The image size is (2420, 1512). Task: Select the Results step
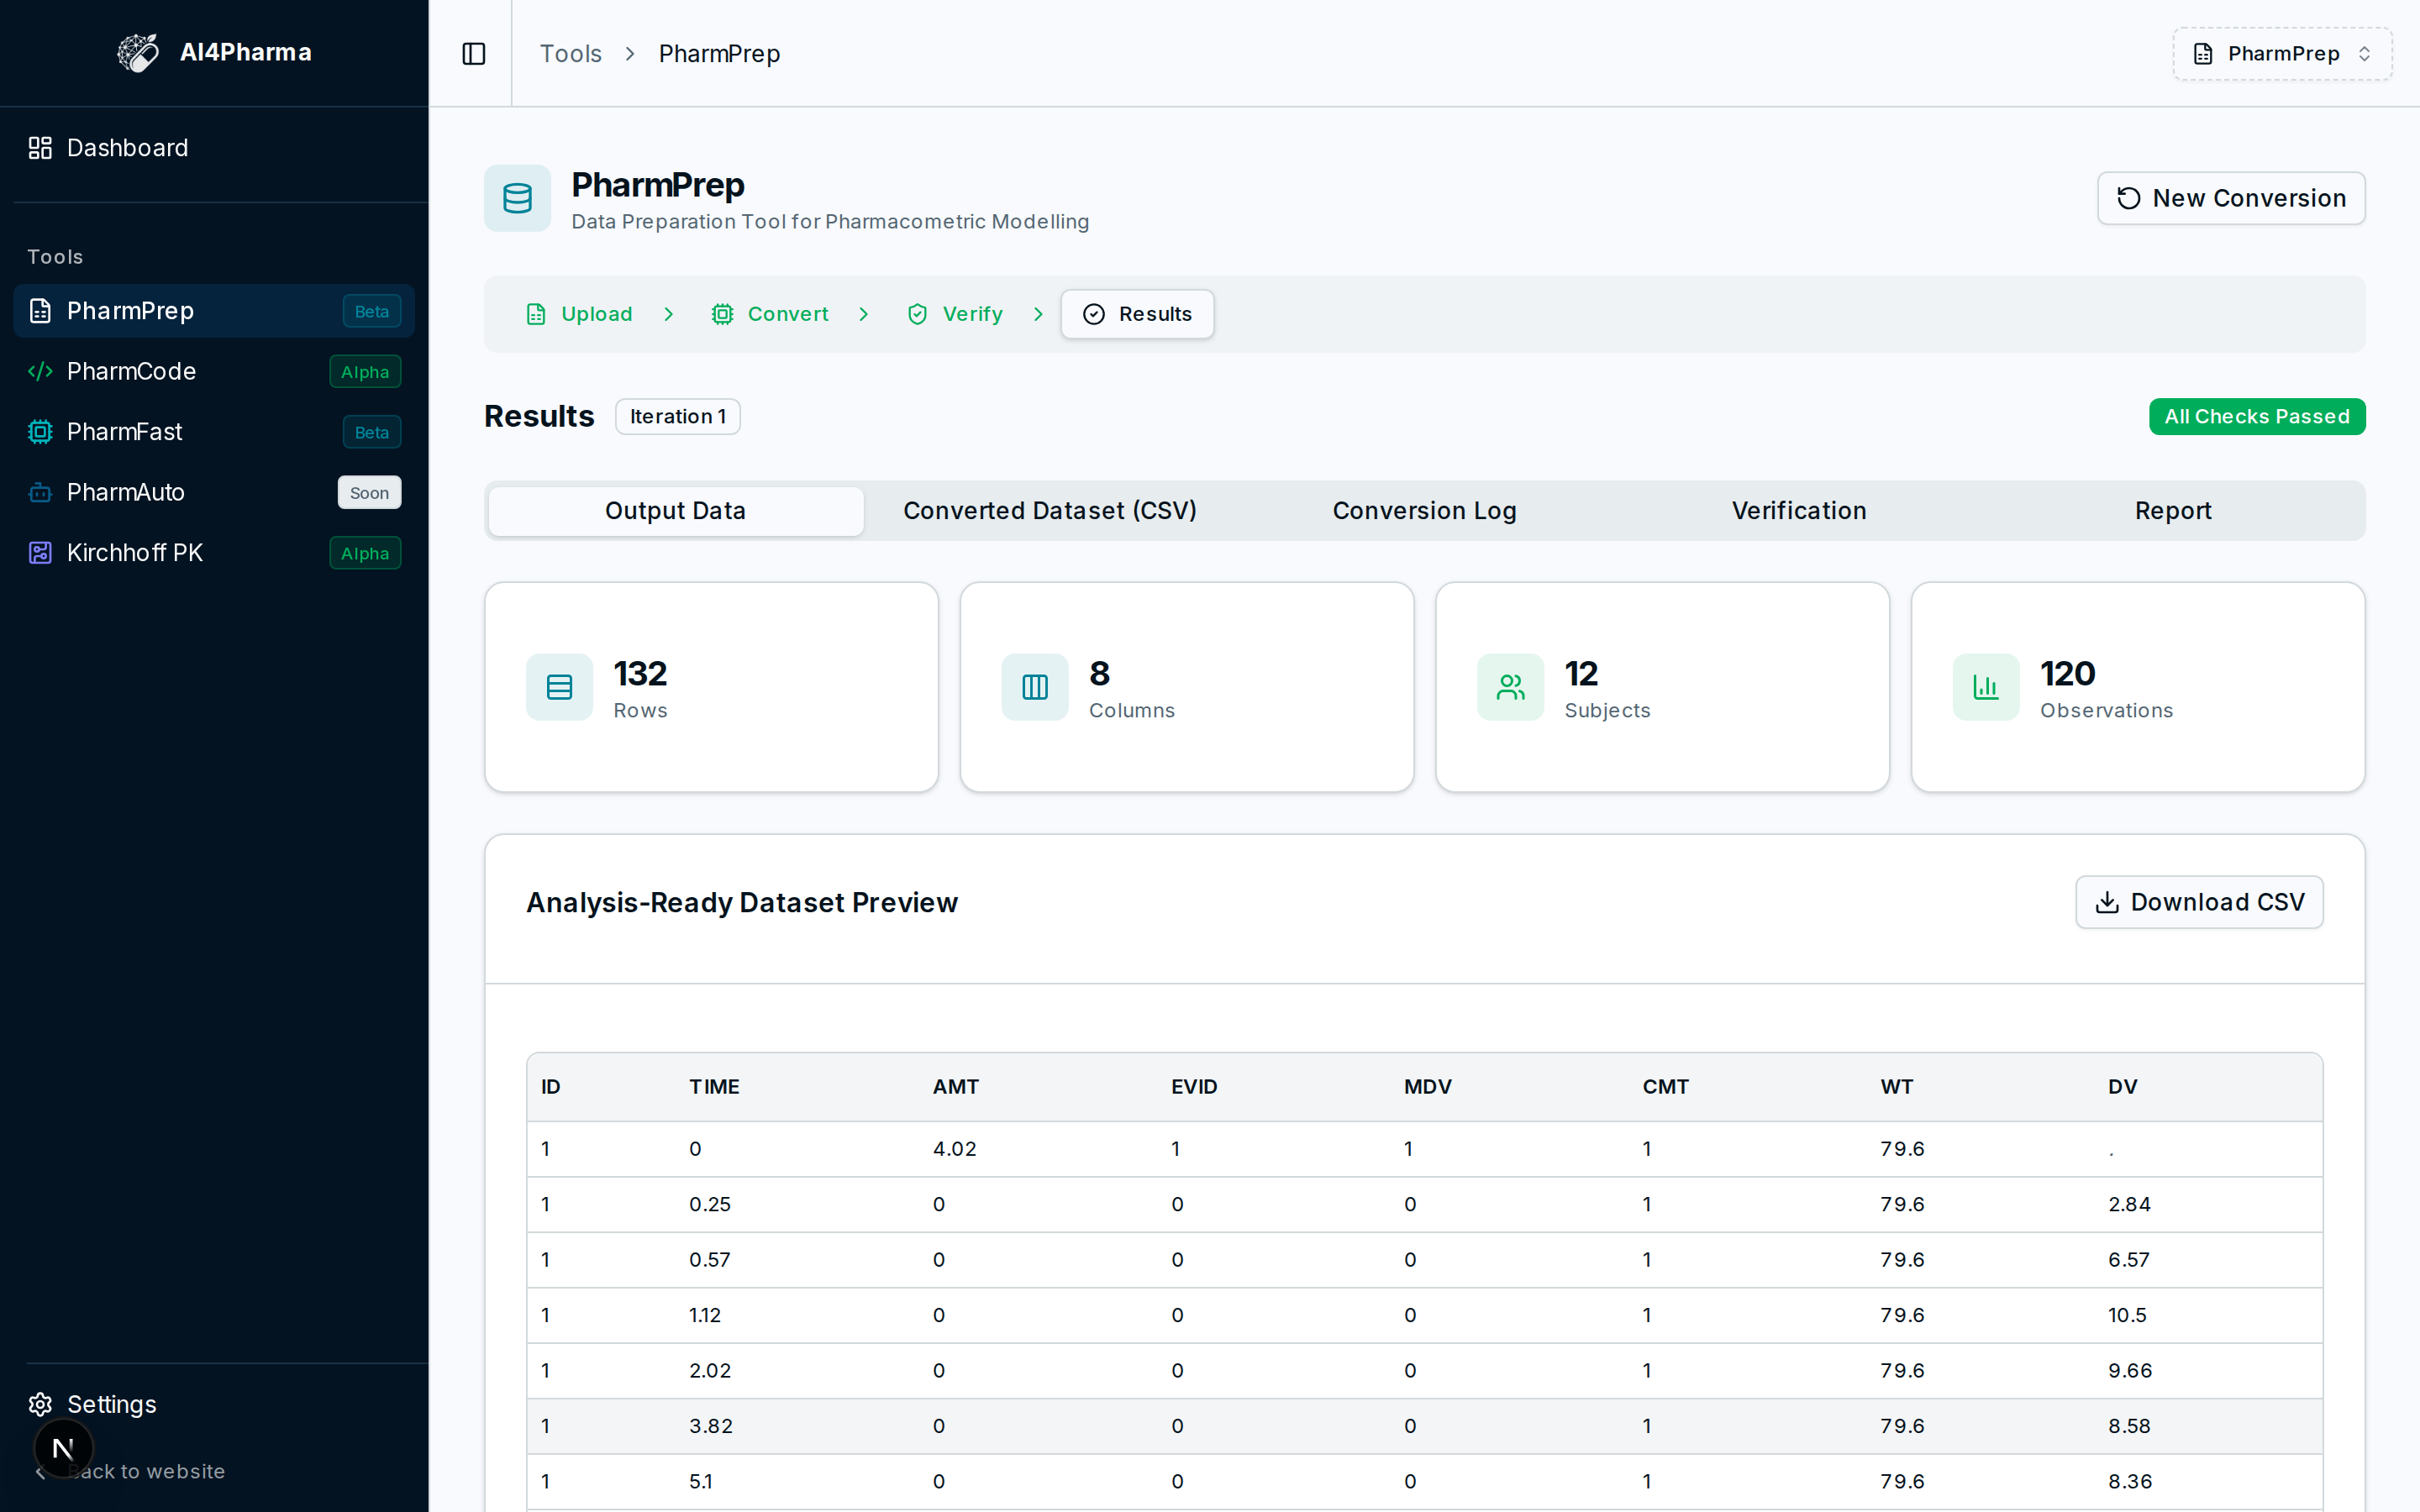pyautogui.click(x=1137, y=314)
